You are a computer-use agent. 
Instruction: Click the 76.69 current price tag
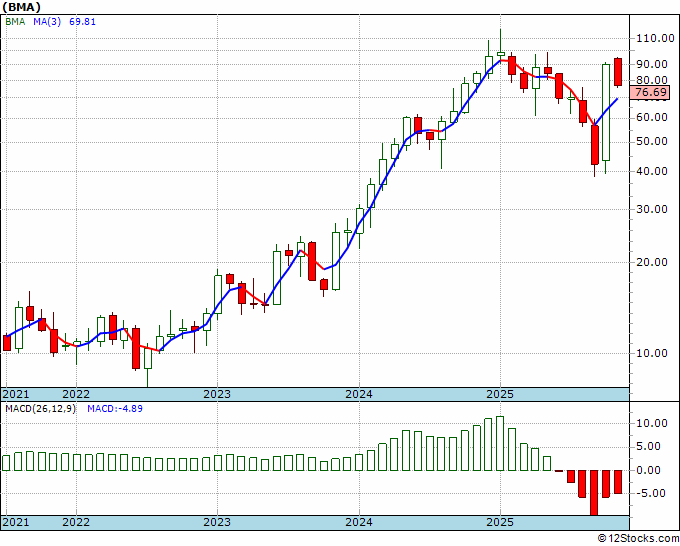[x=651, y=92]
